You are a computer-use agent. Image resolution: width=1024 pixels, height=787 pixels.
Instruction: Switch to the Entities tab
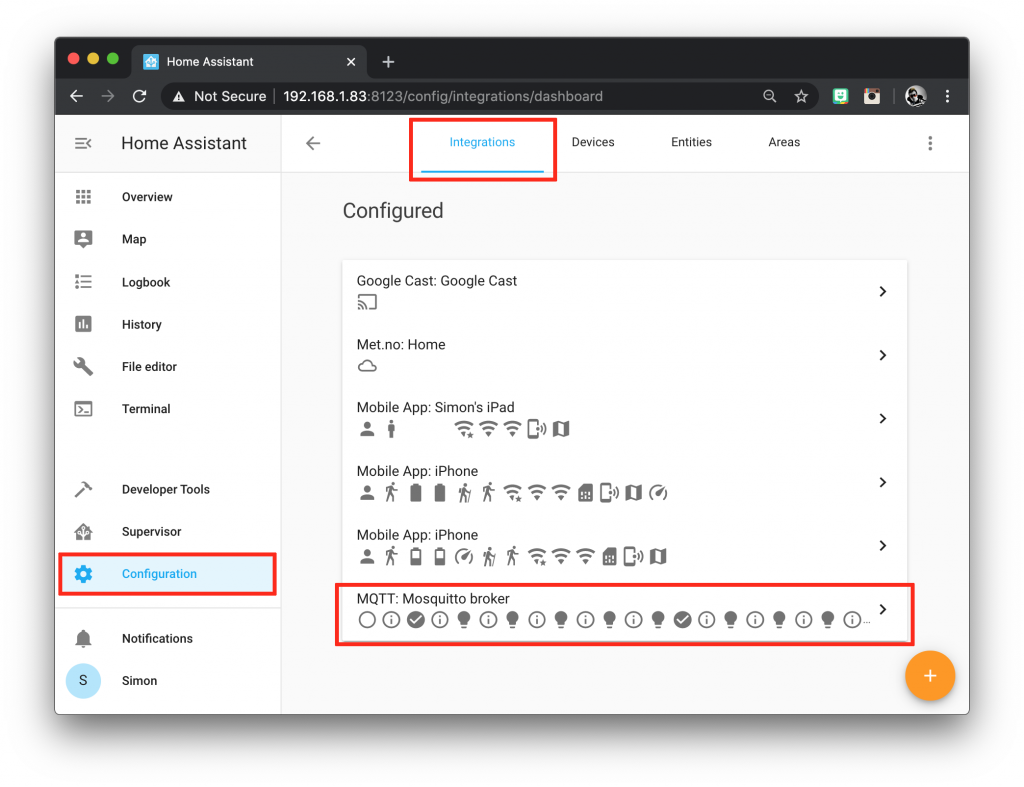pos(691,142)
